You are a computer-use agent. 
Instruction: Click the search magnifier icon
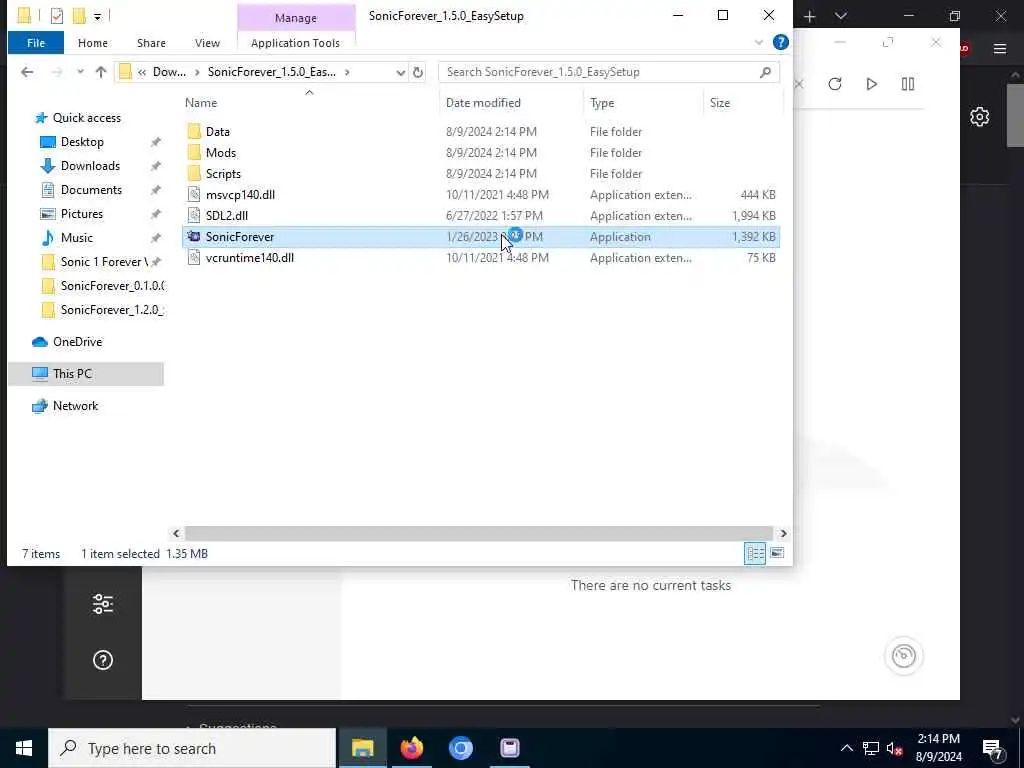pos(765,72)
